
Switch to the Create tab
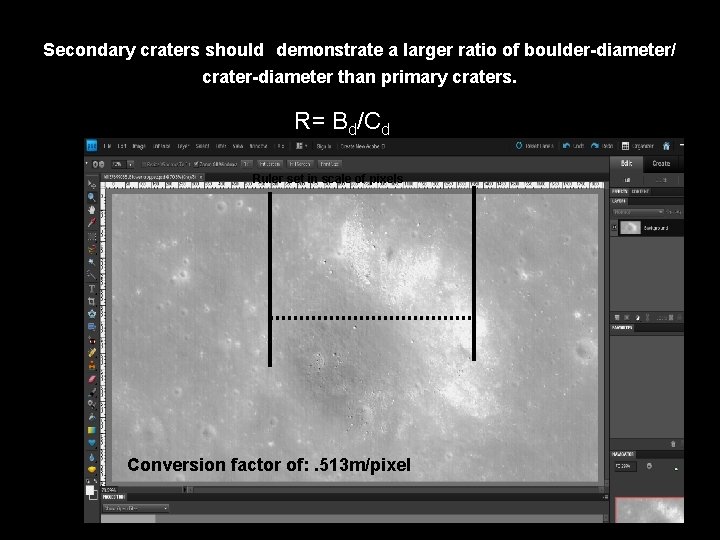click(661, 163)
